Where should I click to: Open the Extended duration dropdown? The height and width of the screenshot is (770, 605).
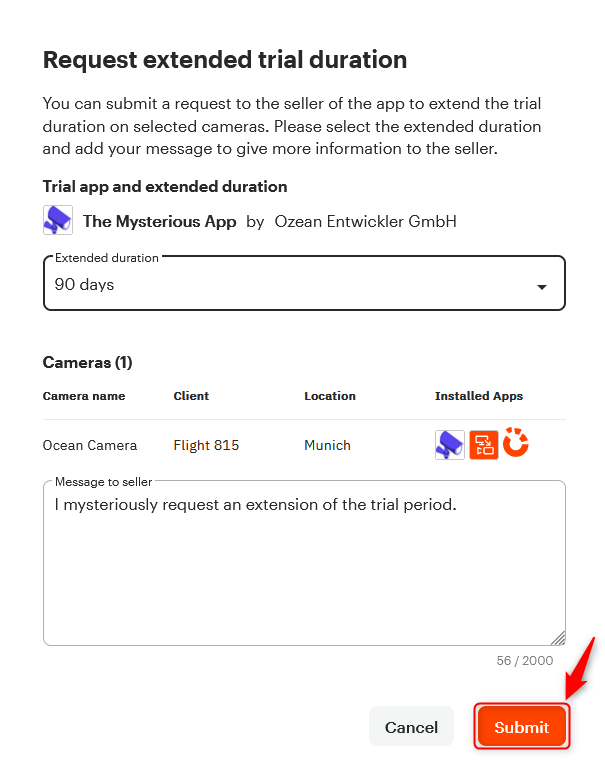pos(304,283)
